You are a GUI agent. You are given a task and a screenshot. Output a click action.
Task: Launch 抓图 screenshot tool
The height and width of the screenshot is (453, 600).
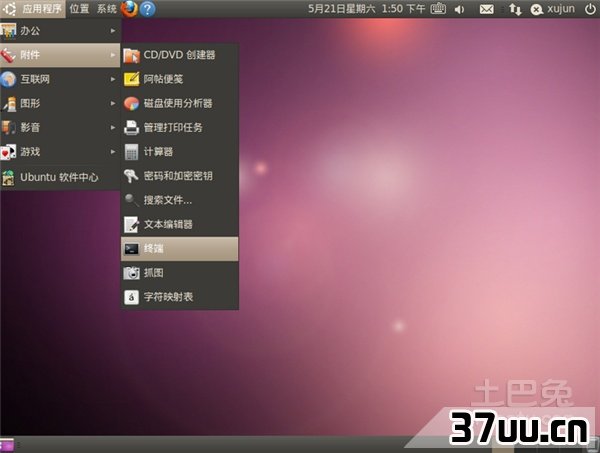pos(179,273)
